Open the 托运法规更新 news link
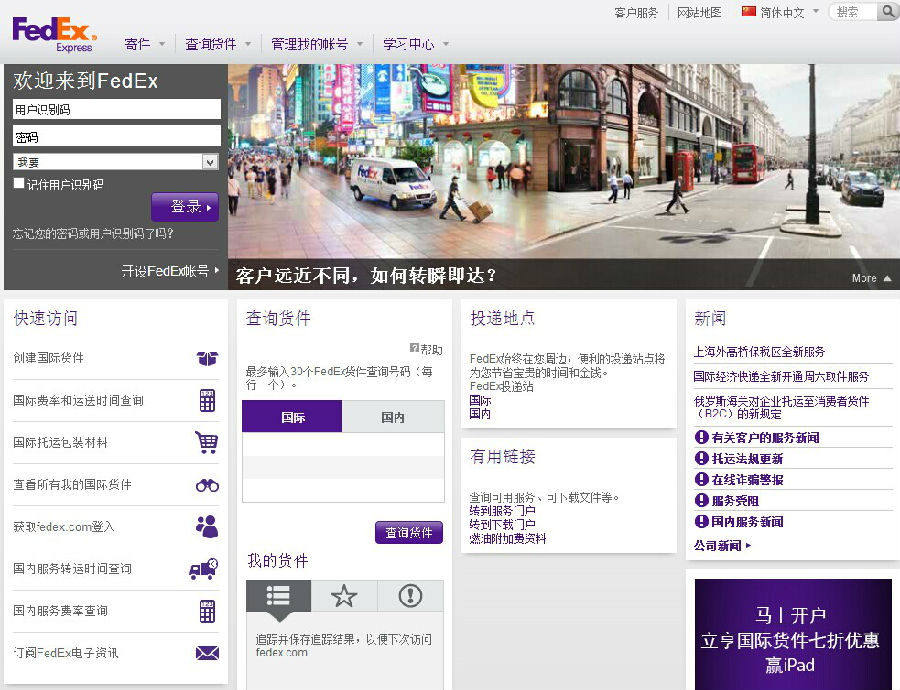900x690 pixels. click(x=747, y=458)
